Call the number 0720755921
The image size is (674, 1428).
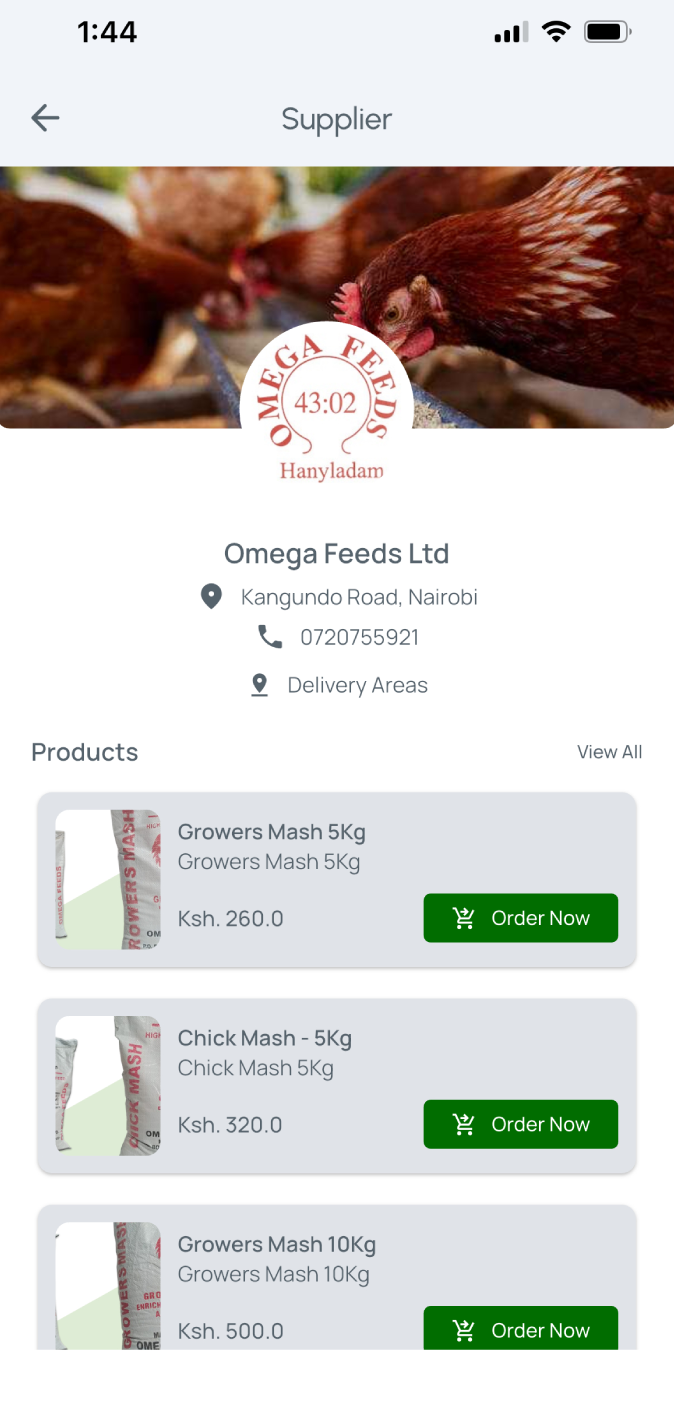(359, 637)
